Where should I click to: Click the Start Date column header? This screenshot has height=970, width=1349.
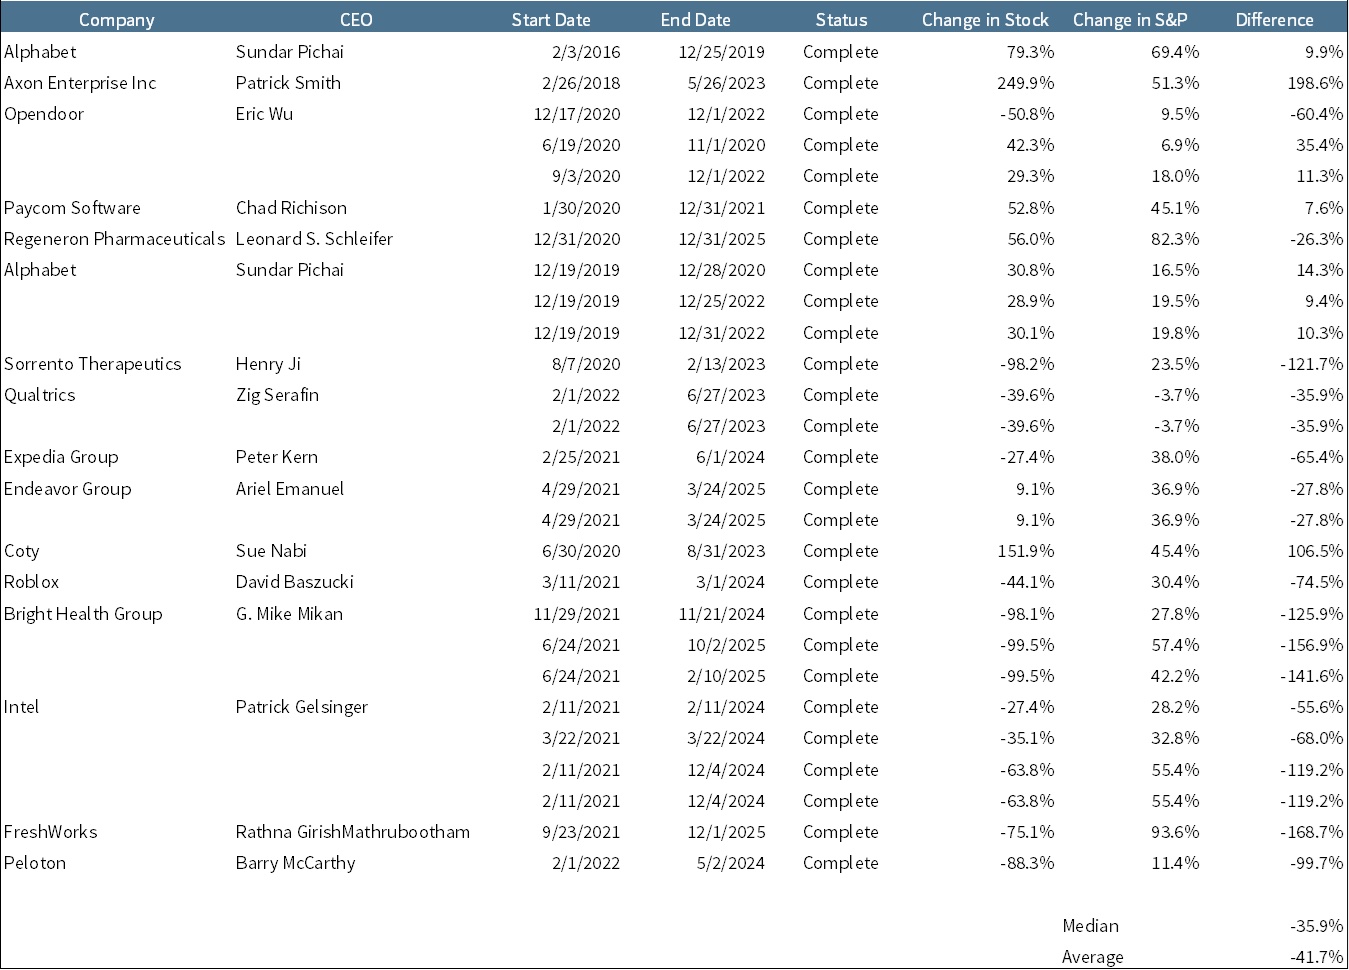click(x=550, y=20)
